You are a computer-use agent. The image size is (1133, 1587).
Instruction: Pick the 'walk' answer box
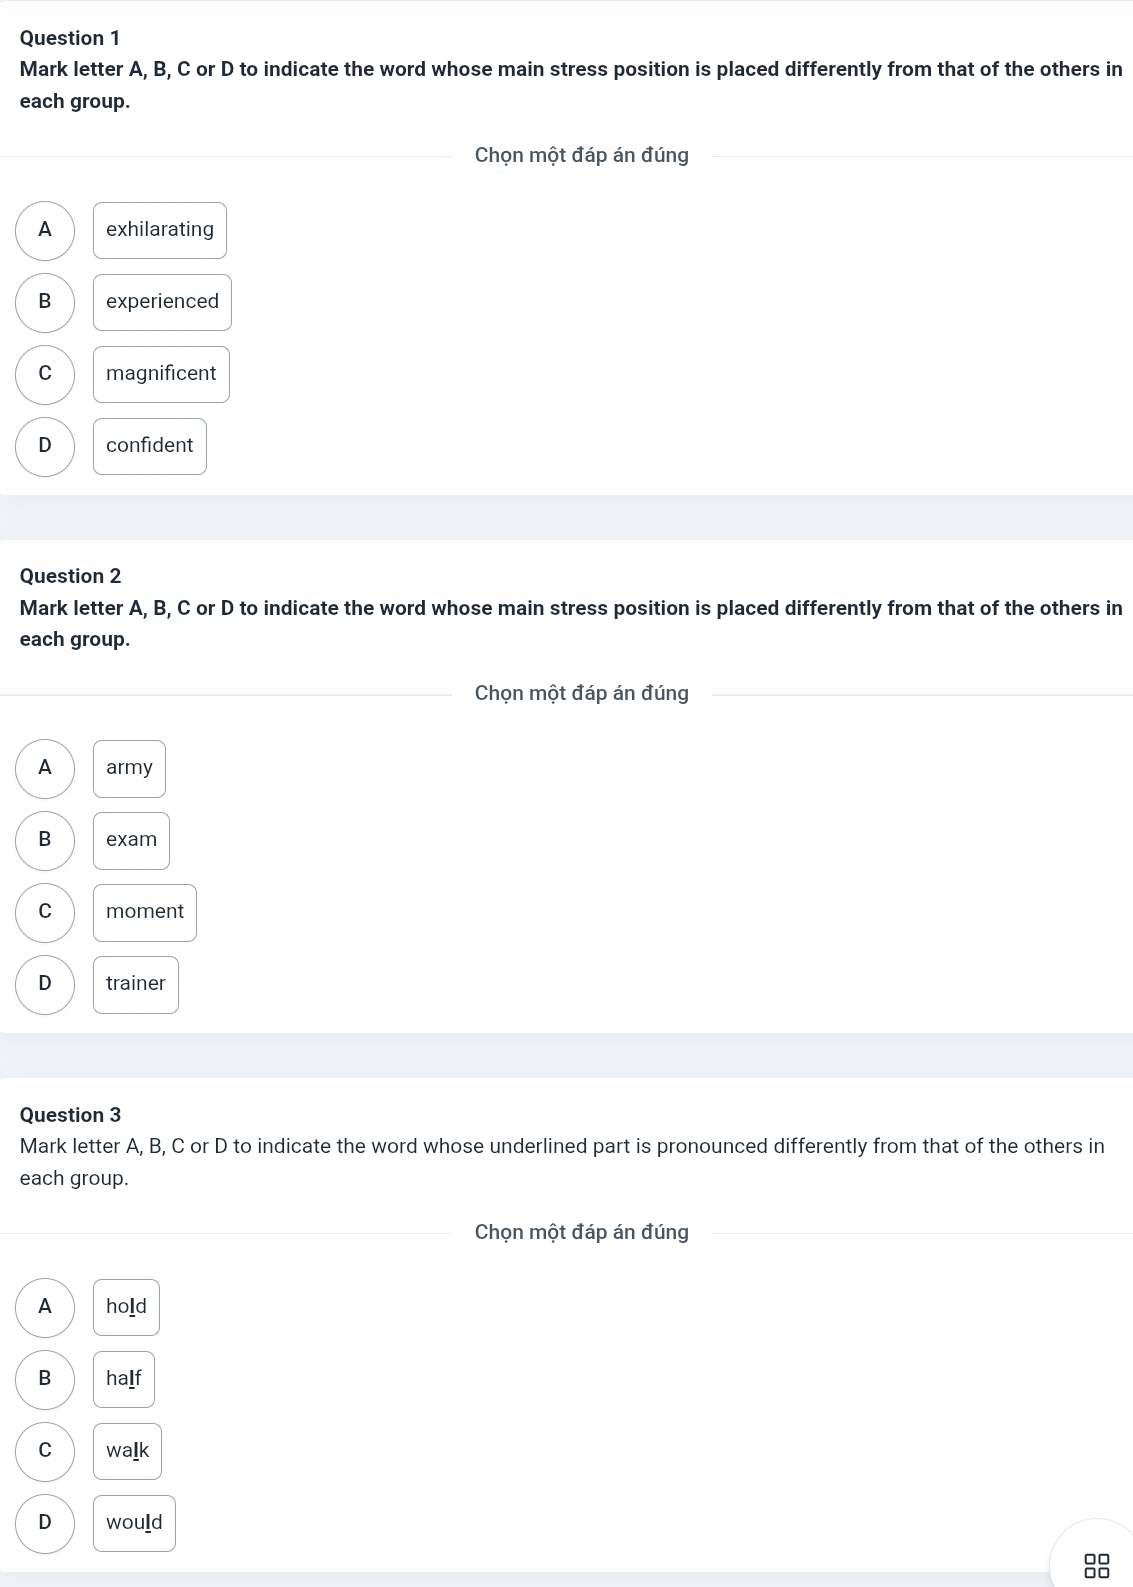pos(127,1452)
